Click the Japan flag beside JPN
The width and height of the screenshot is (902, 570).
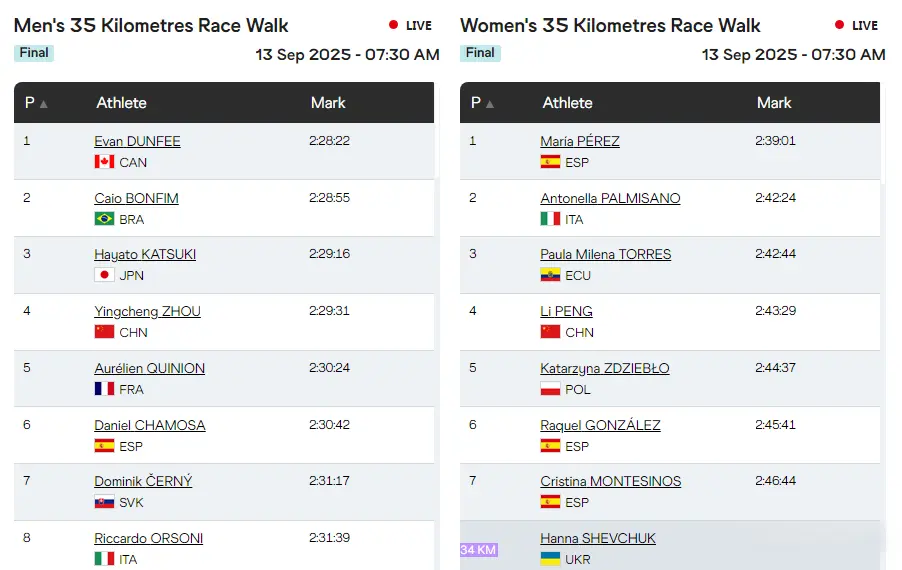(x=104, y=275)
